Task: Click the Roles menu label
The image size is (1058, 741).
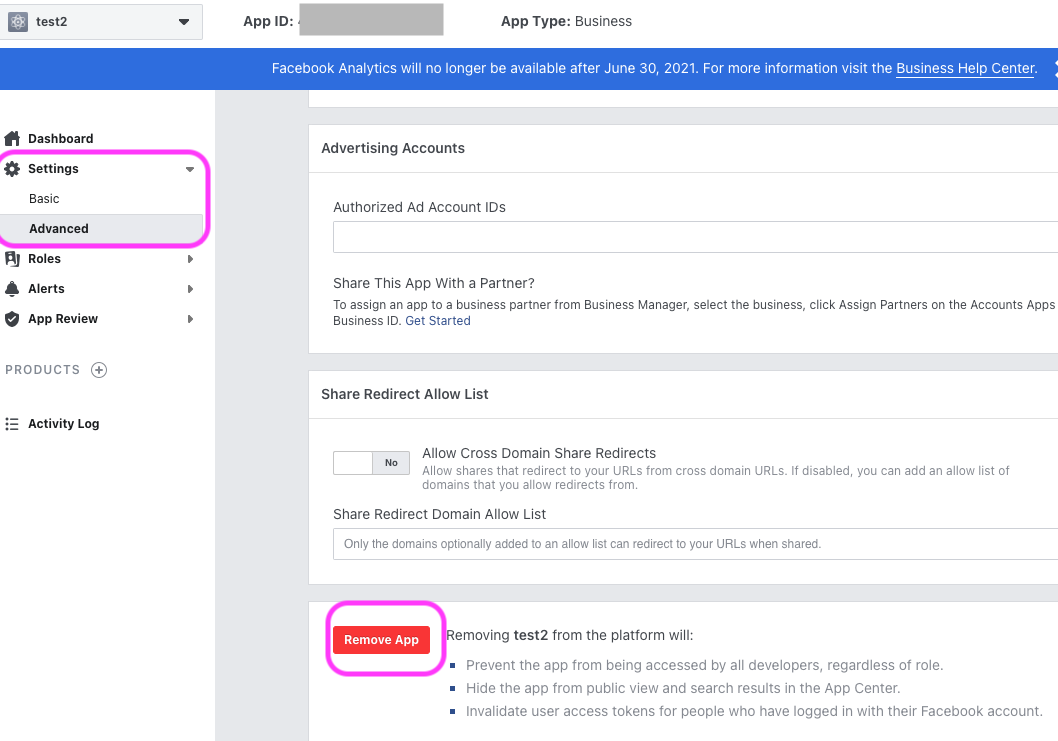Action: (45, 258)
